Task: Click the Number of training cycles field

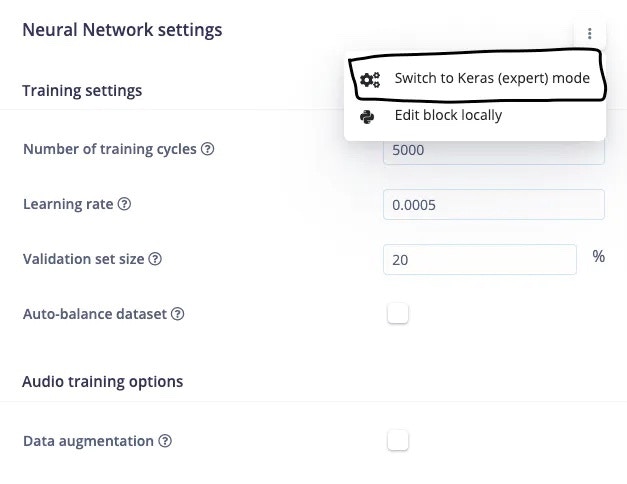Action: click(493, 152)
